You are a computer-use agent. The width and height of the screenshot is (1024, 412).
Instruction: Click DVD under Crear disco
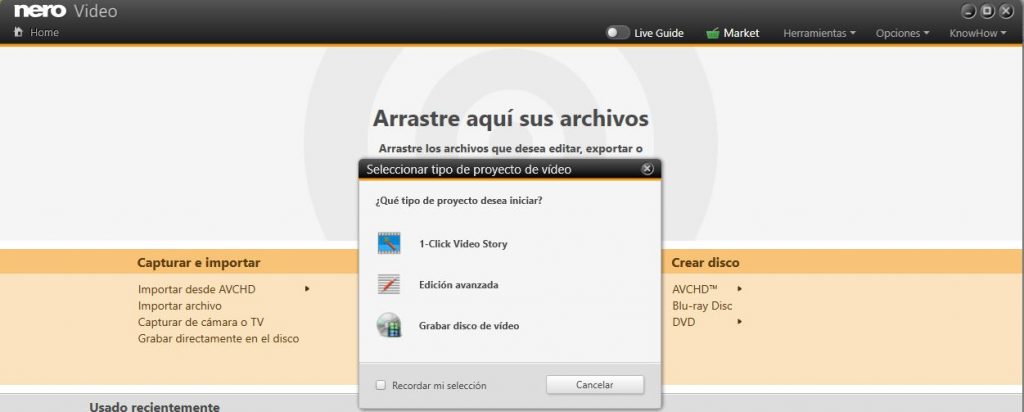[684, 322]
